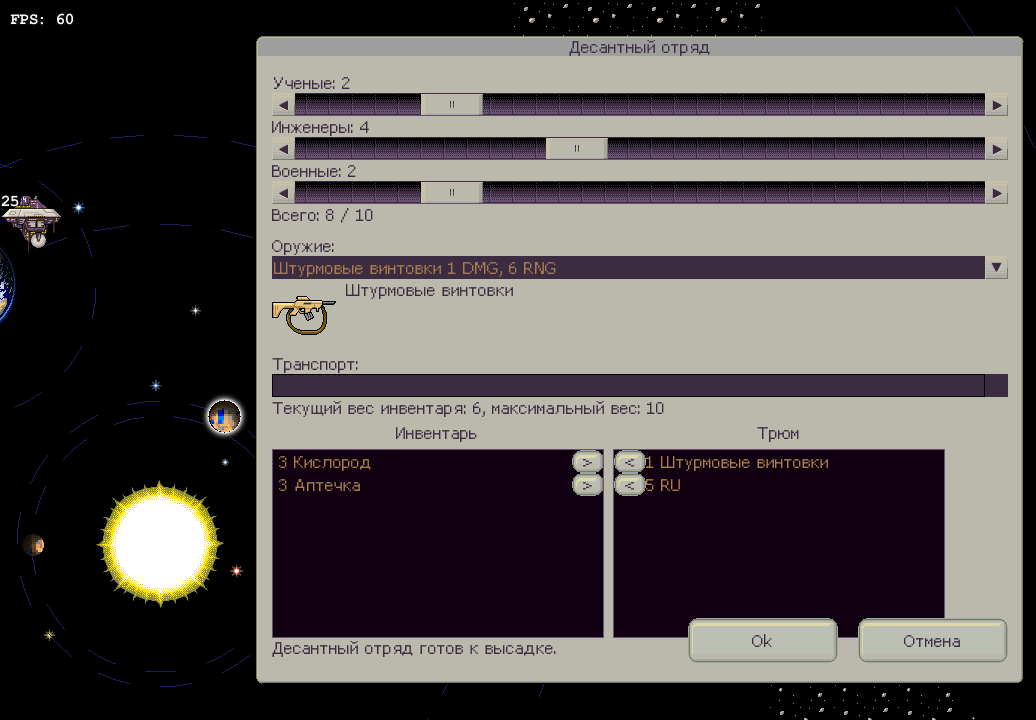This screenshot has height=720, width=1036.
Task: Cancel with the Отмена button
Action: [932, 640]
